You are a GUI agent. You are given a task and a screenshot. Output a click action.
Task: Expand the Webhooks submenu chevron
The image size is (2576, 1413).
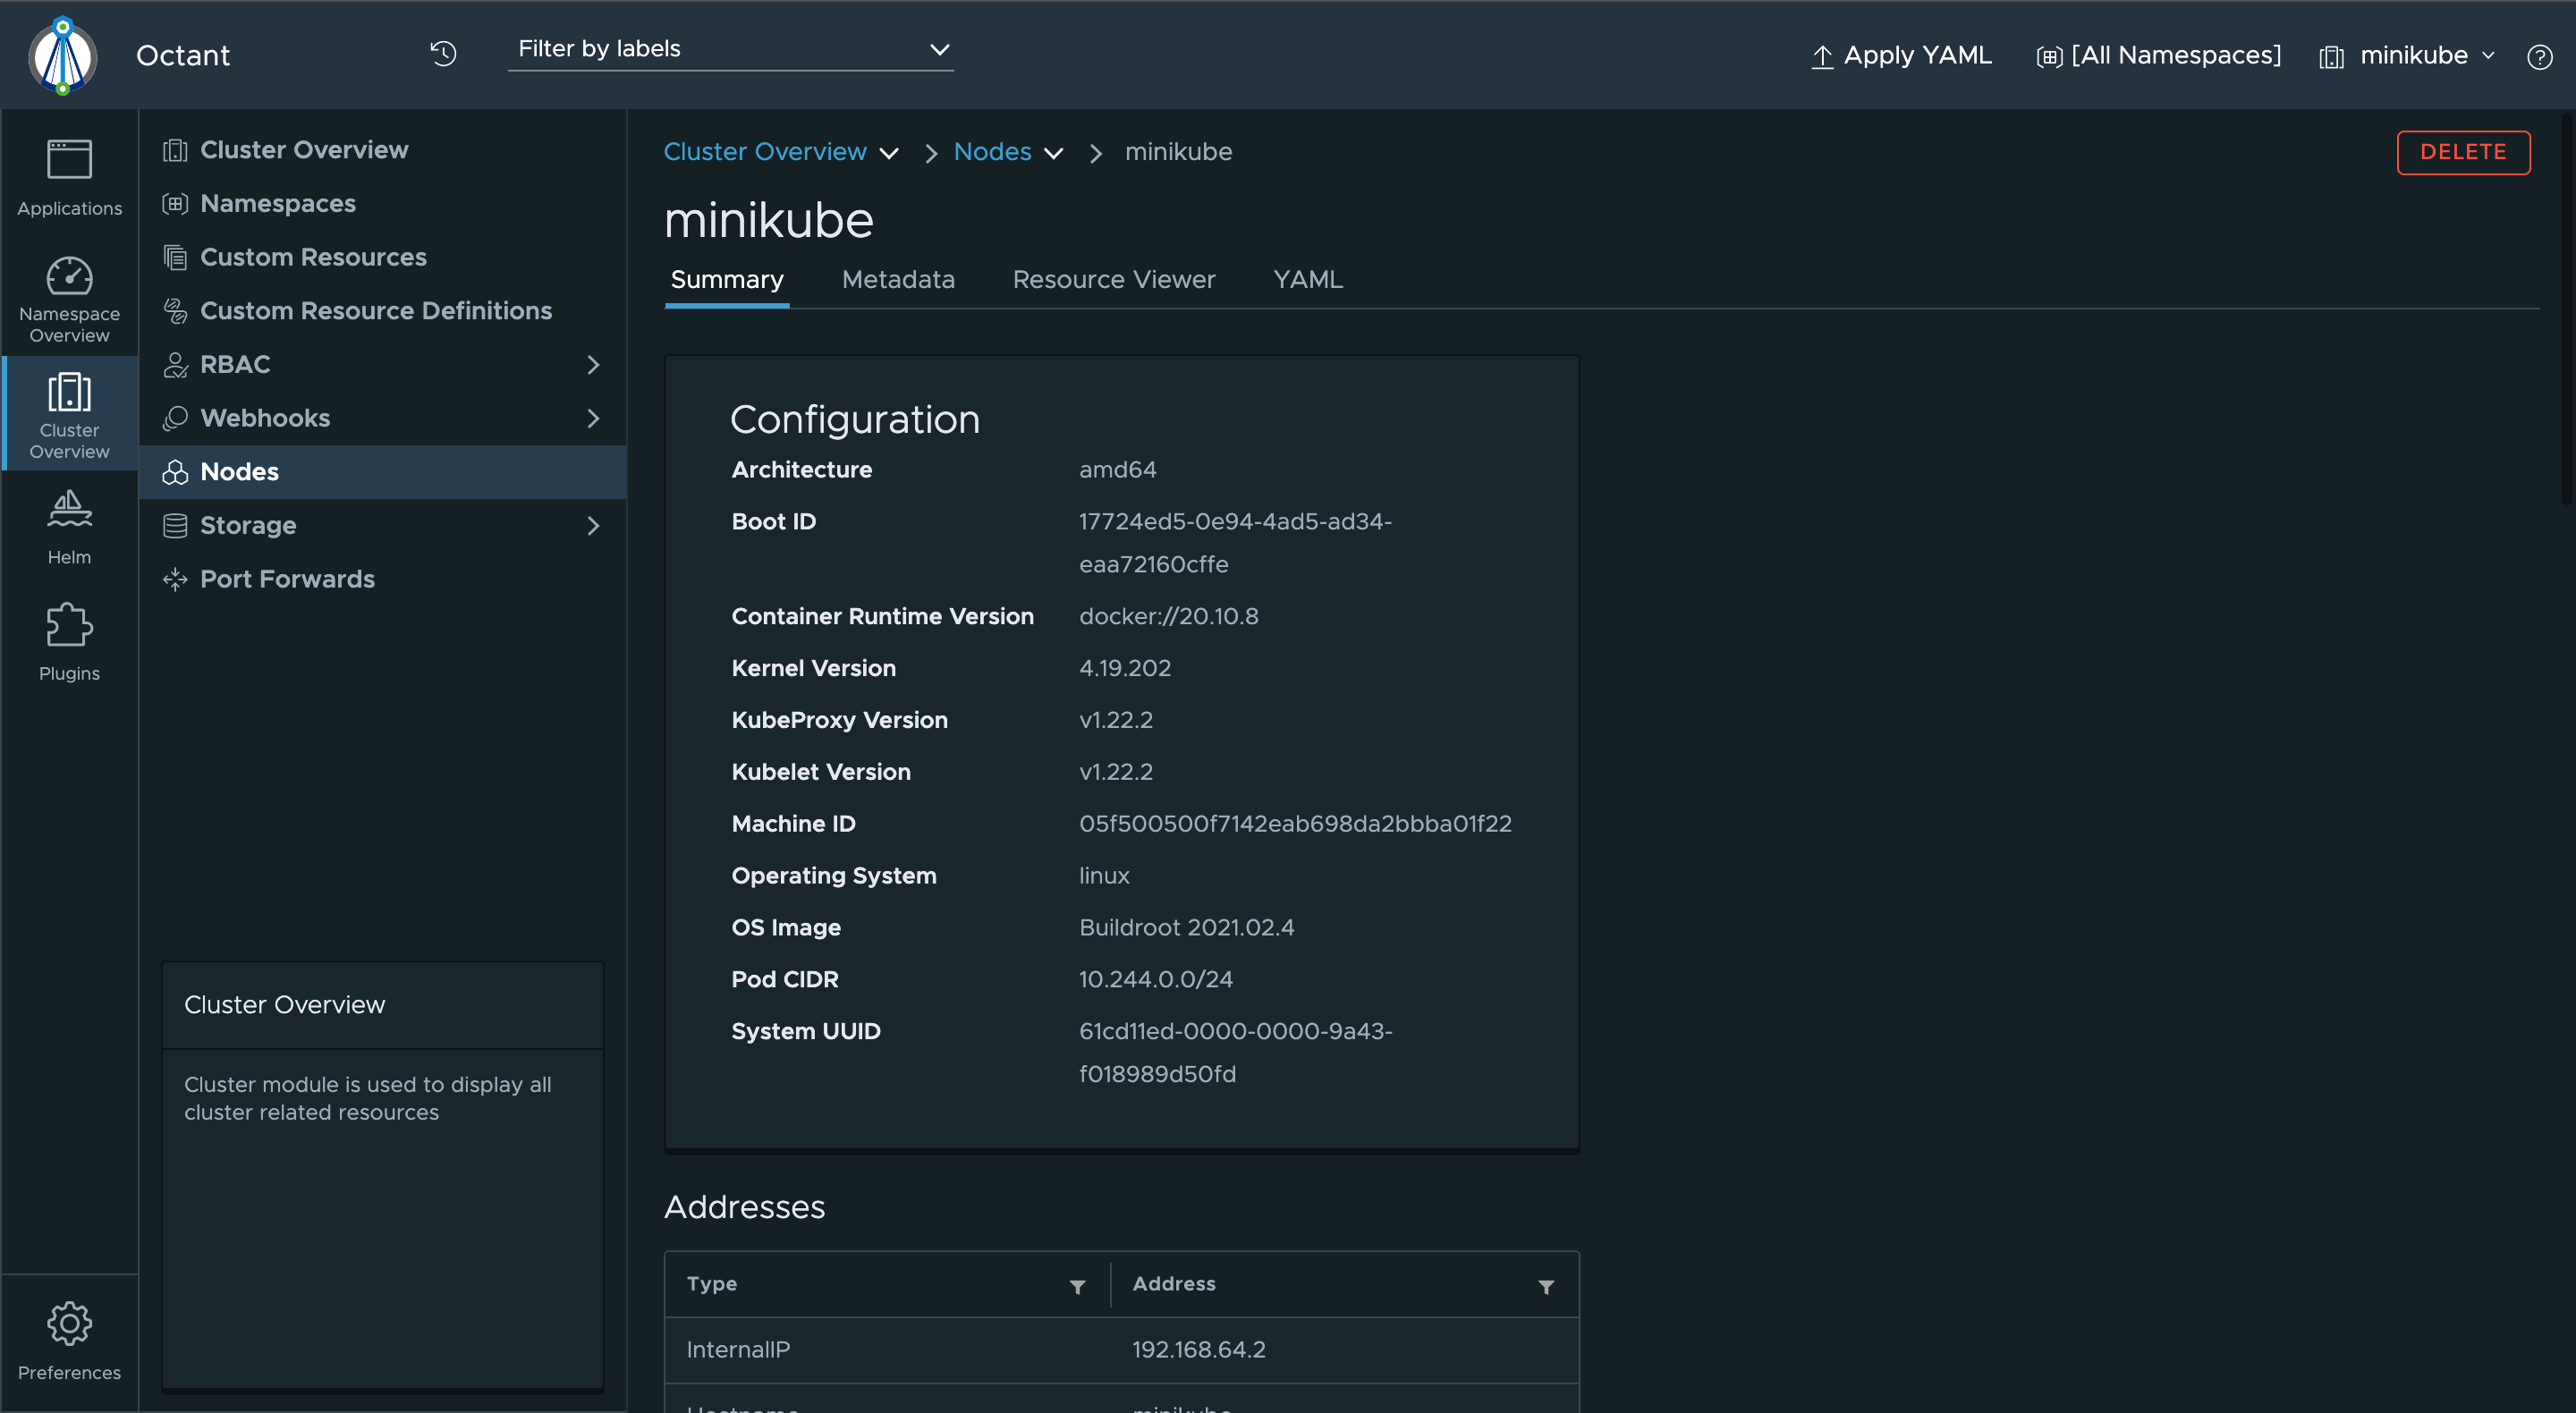click(x=593, y=418)
